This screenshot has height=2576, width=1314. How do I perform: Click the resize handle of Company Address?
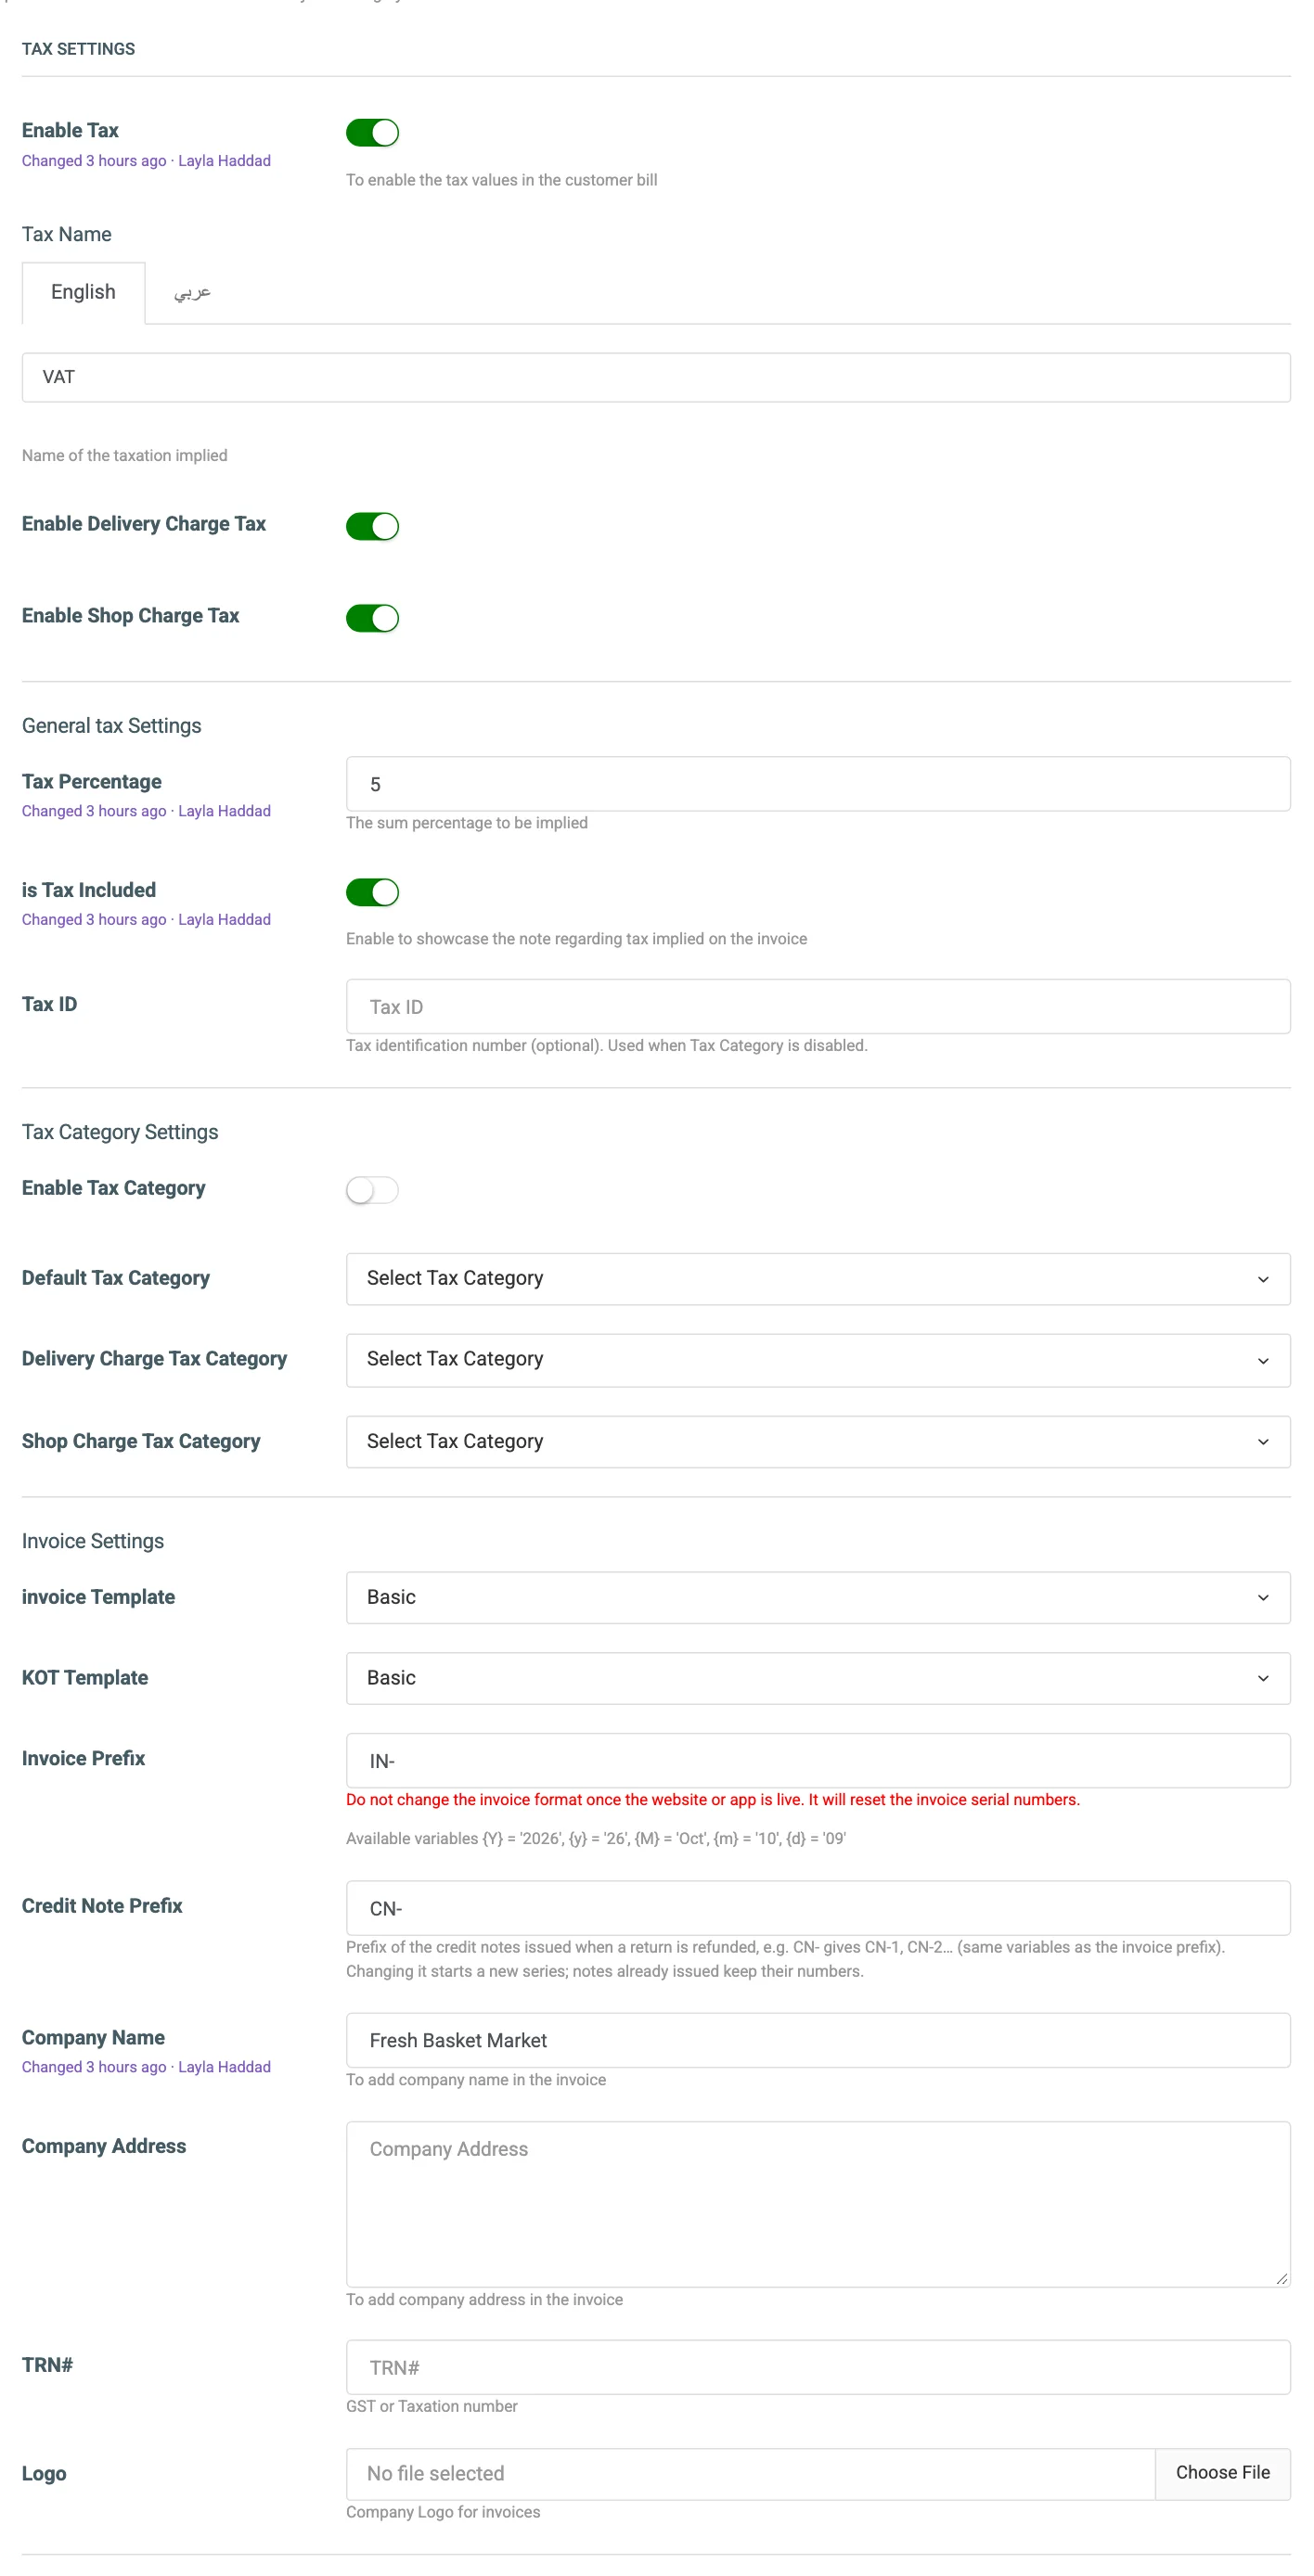(x=1281, y=2278)
